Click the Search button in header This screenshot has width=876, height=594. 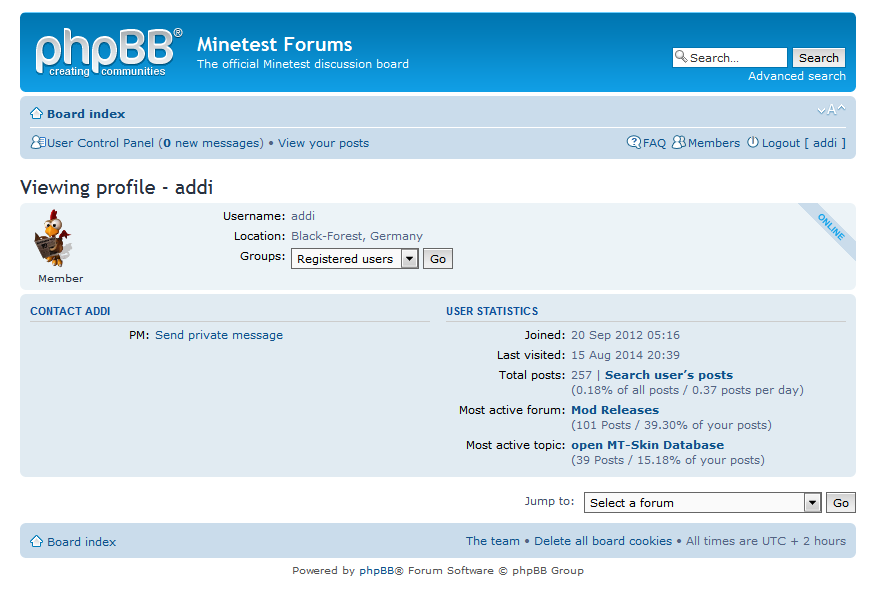818,58
